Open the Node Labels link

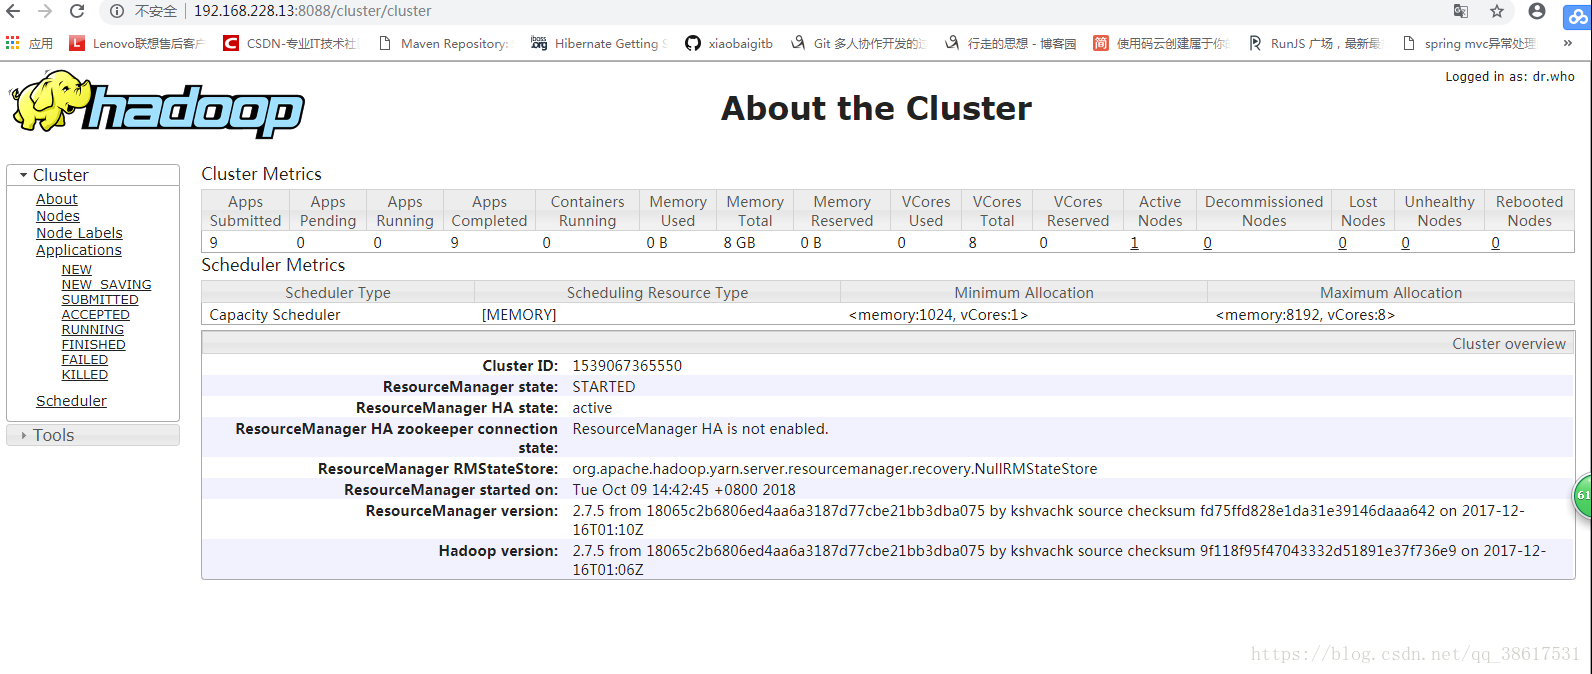pos(79,233)
